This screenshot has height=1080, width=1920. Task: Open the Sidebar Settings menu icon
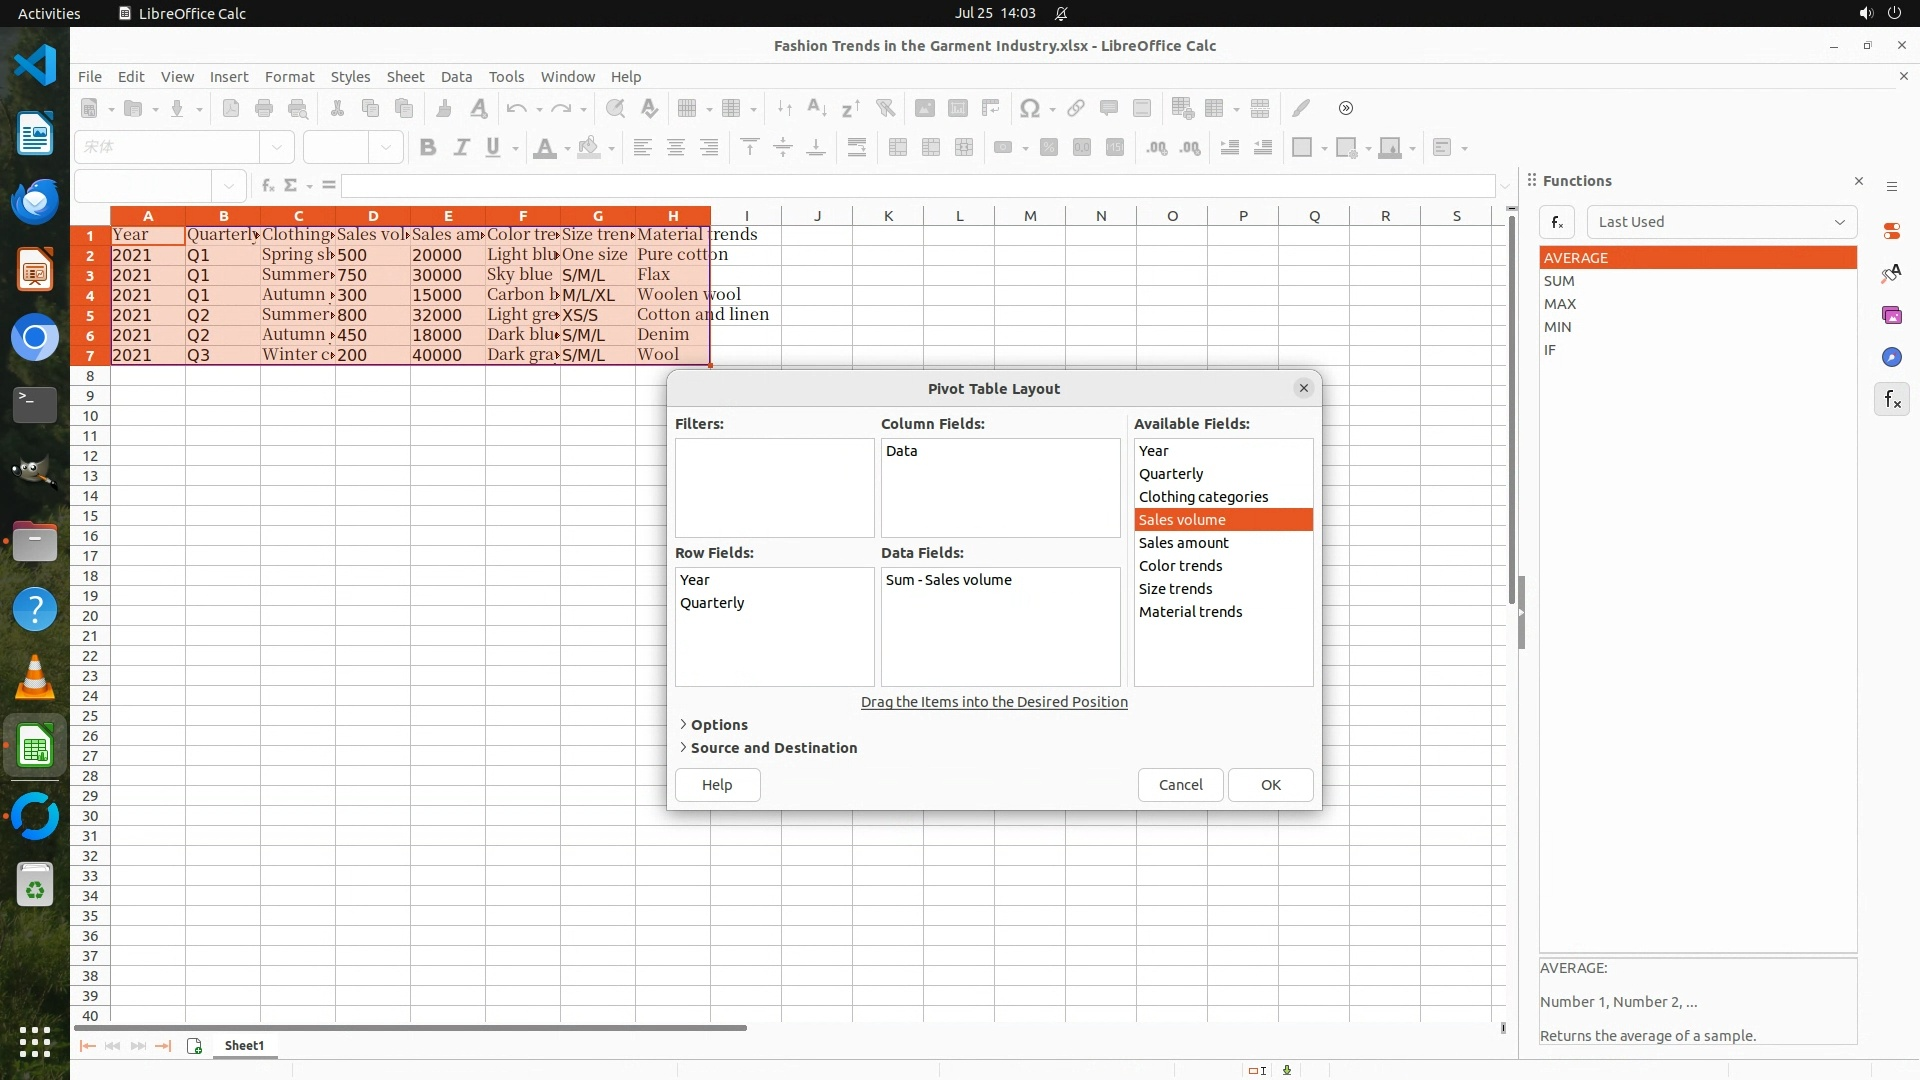[x=1891, y=187]
